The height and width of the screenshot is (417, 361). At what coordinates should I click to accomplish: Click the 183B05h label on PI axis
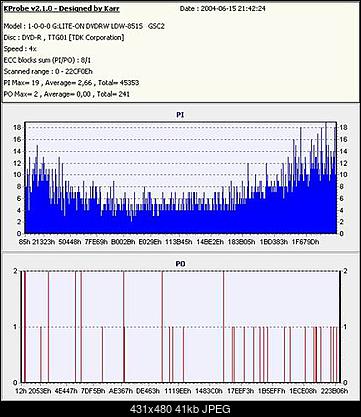[x=242, y=242]
